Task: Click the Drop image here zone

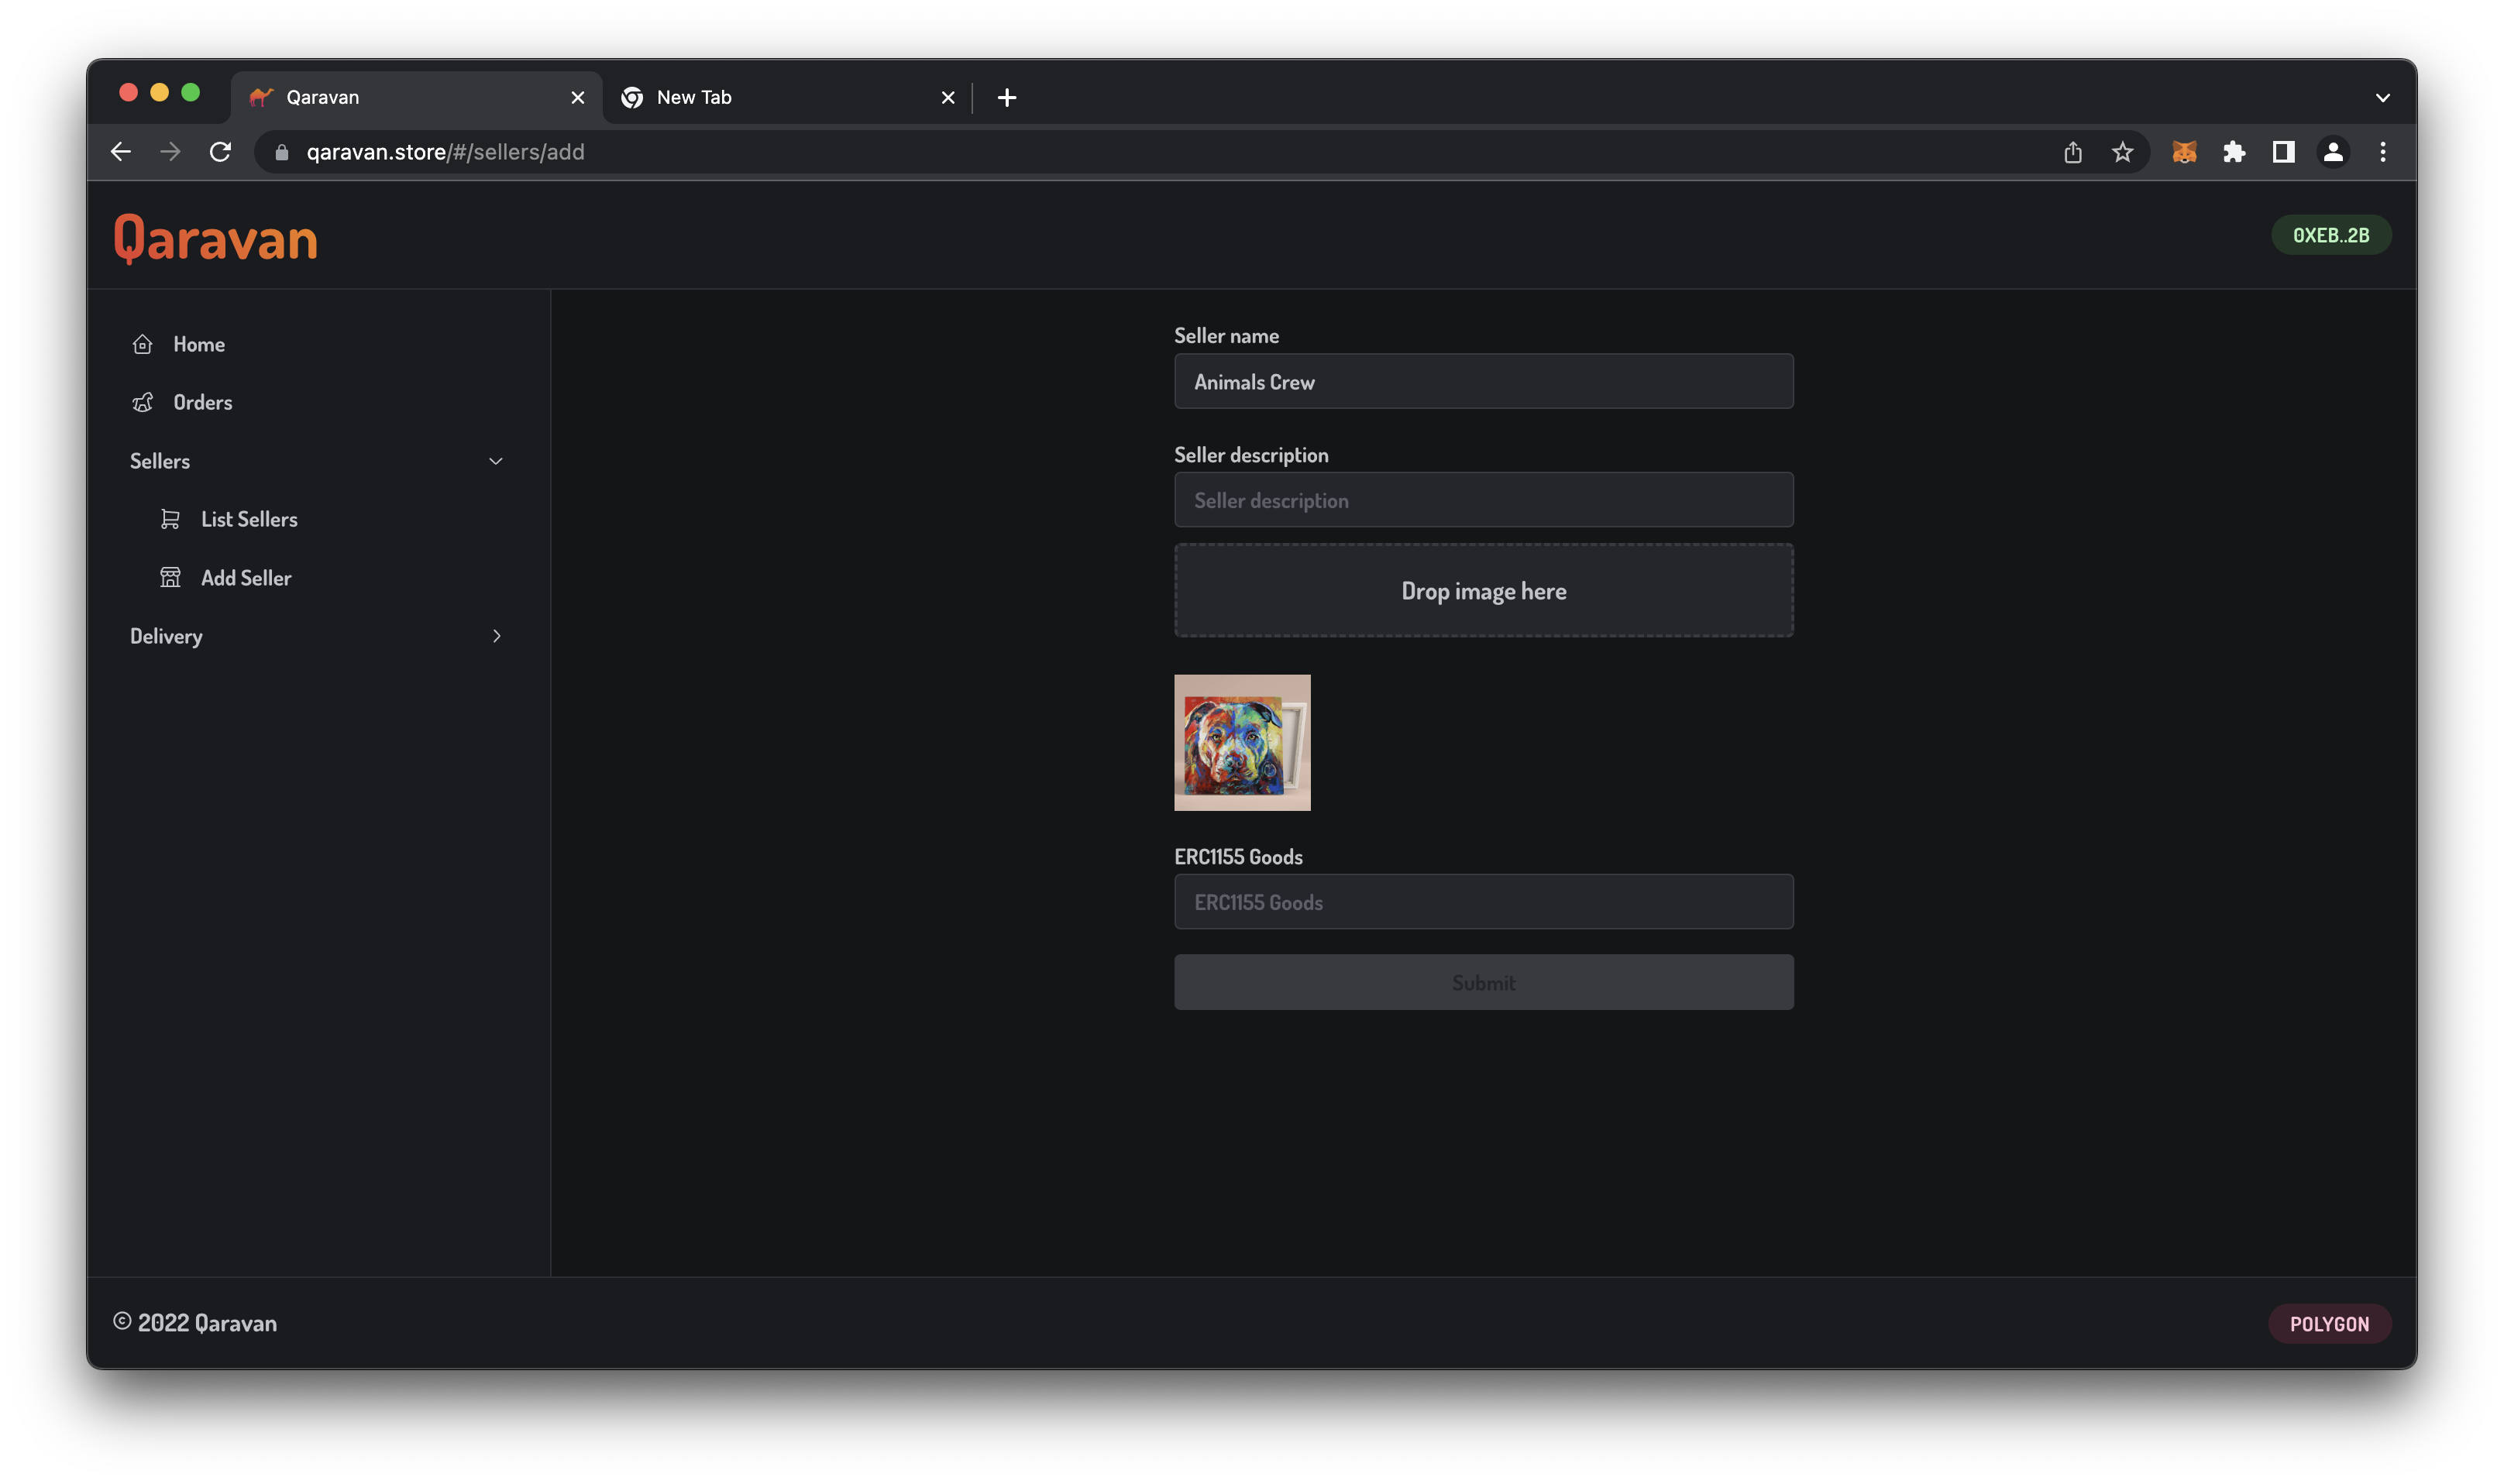Action: [1483, 591]
